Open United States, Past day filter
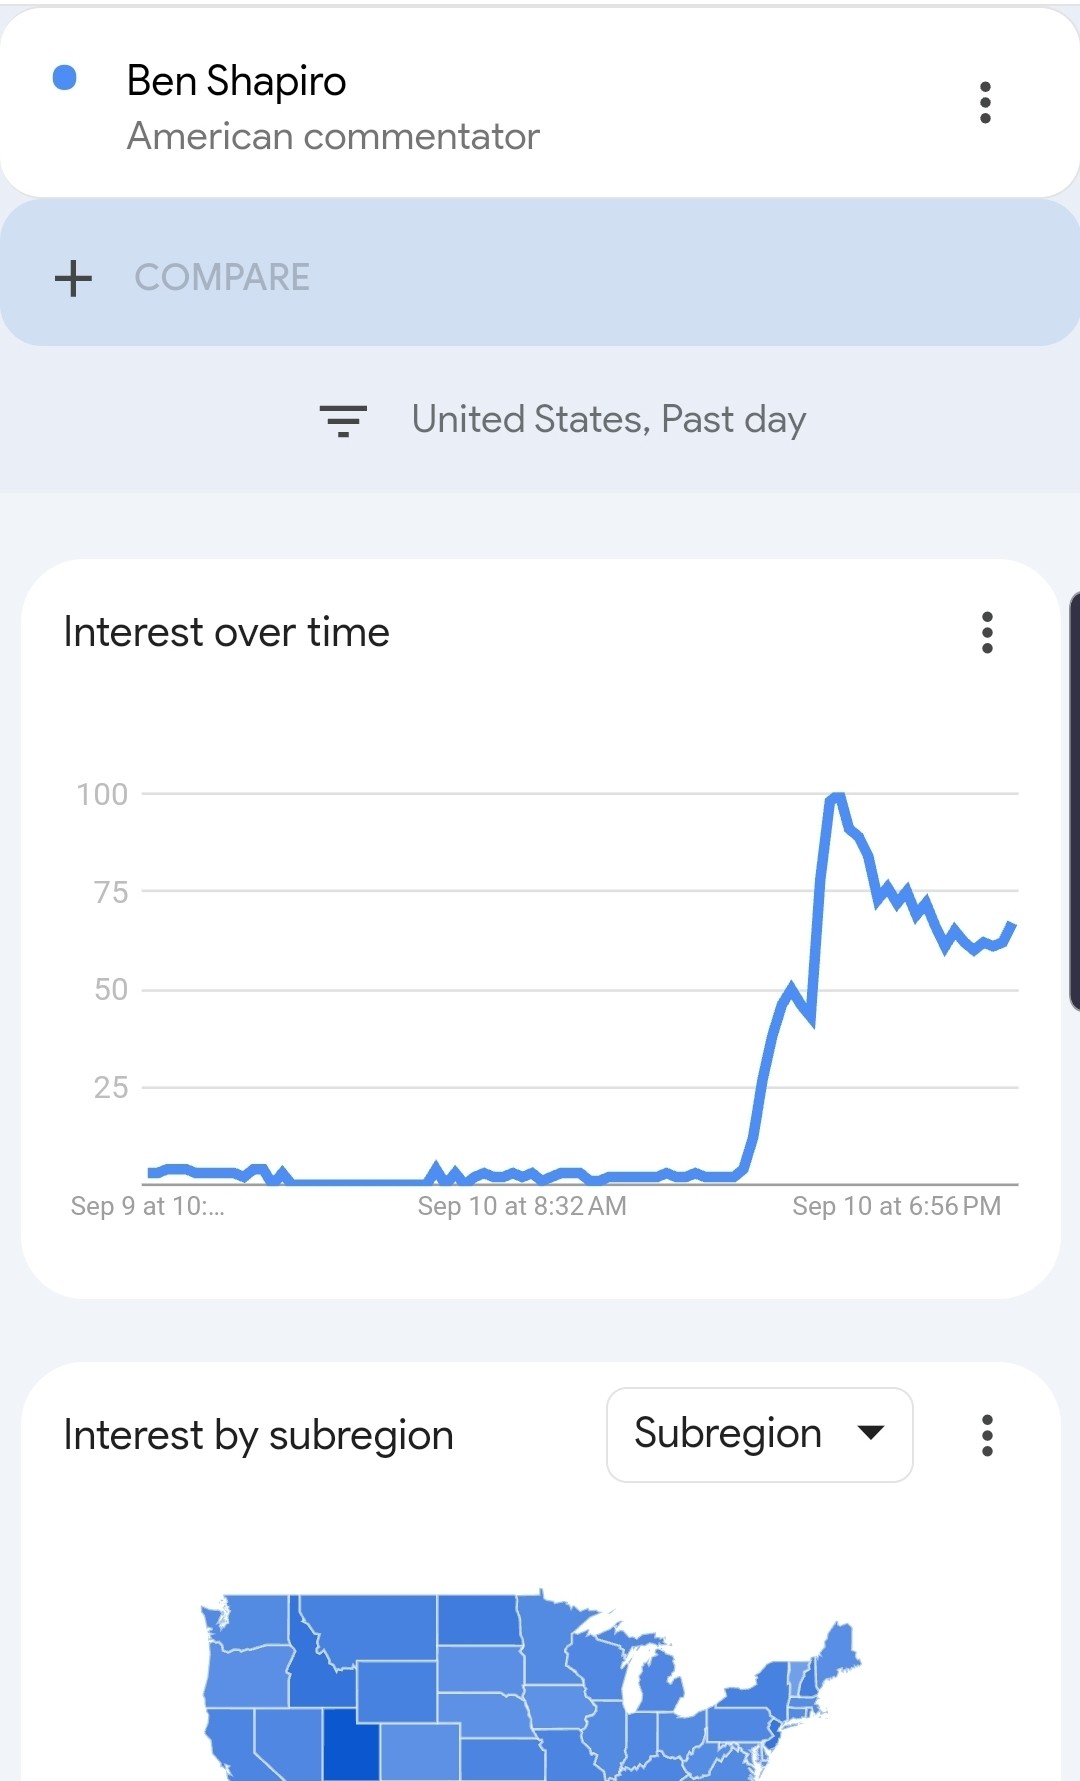 point(608,420)
